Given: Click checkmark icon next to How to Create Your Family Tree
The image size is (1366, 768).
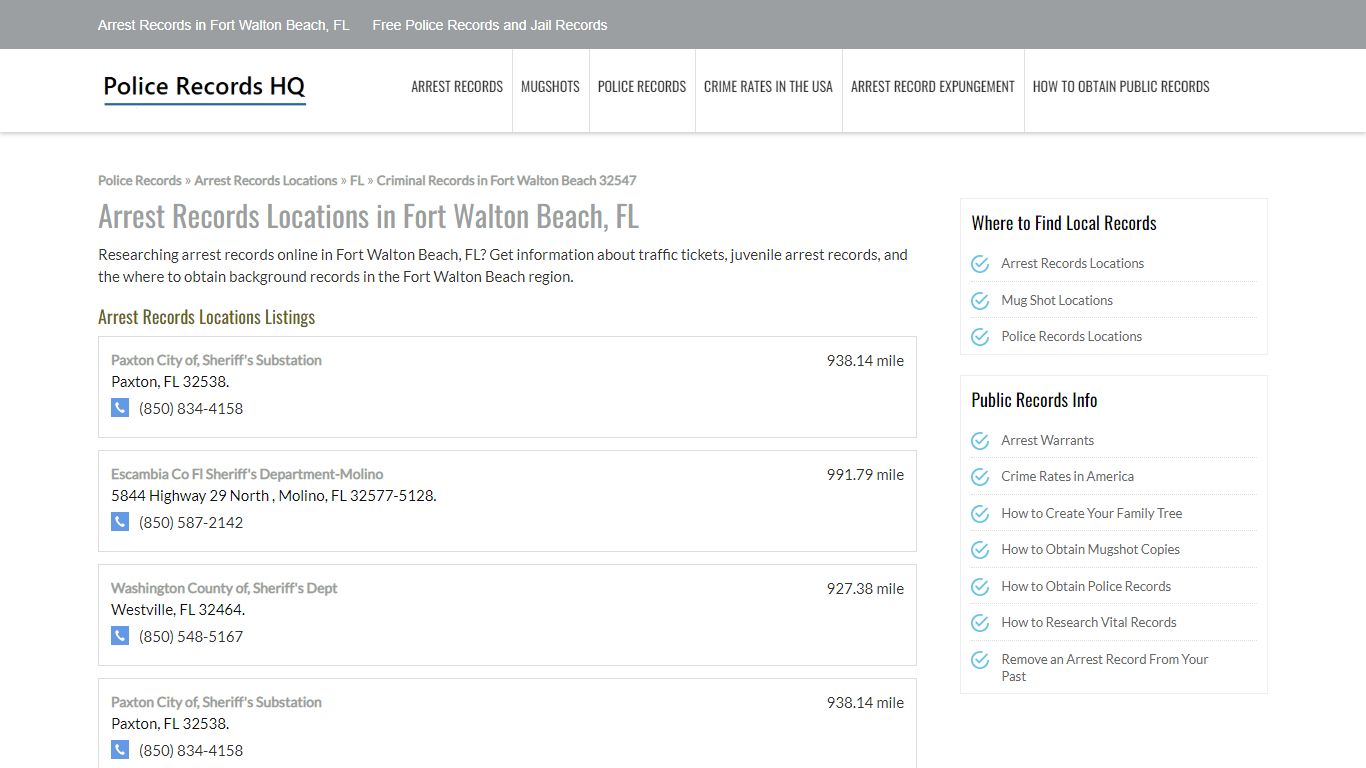Looking at the screenshot, I should click(x=980, y=514).
